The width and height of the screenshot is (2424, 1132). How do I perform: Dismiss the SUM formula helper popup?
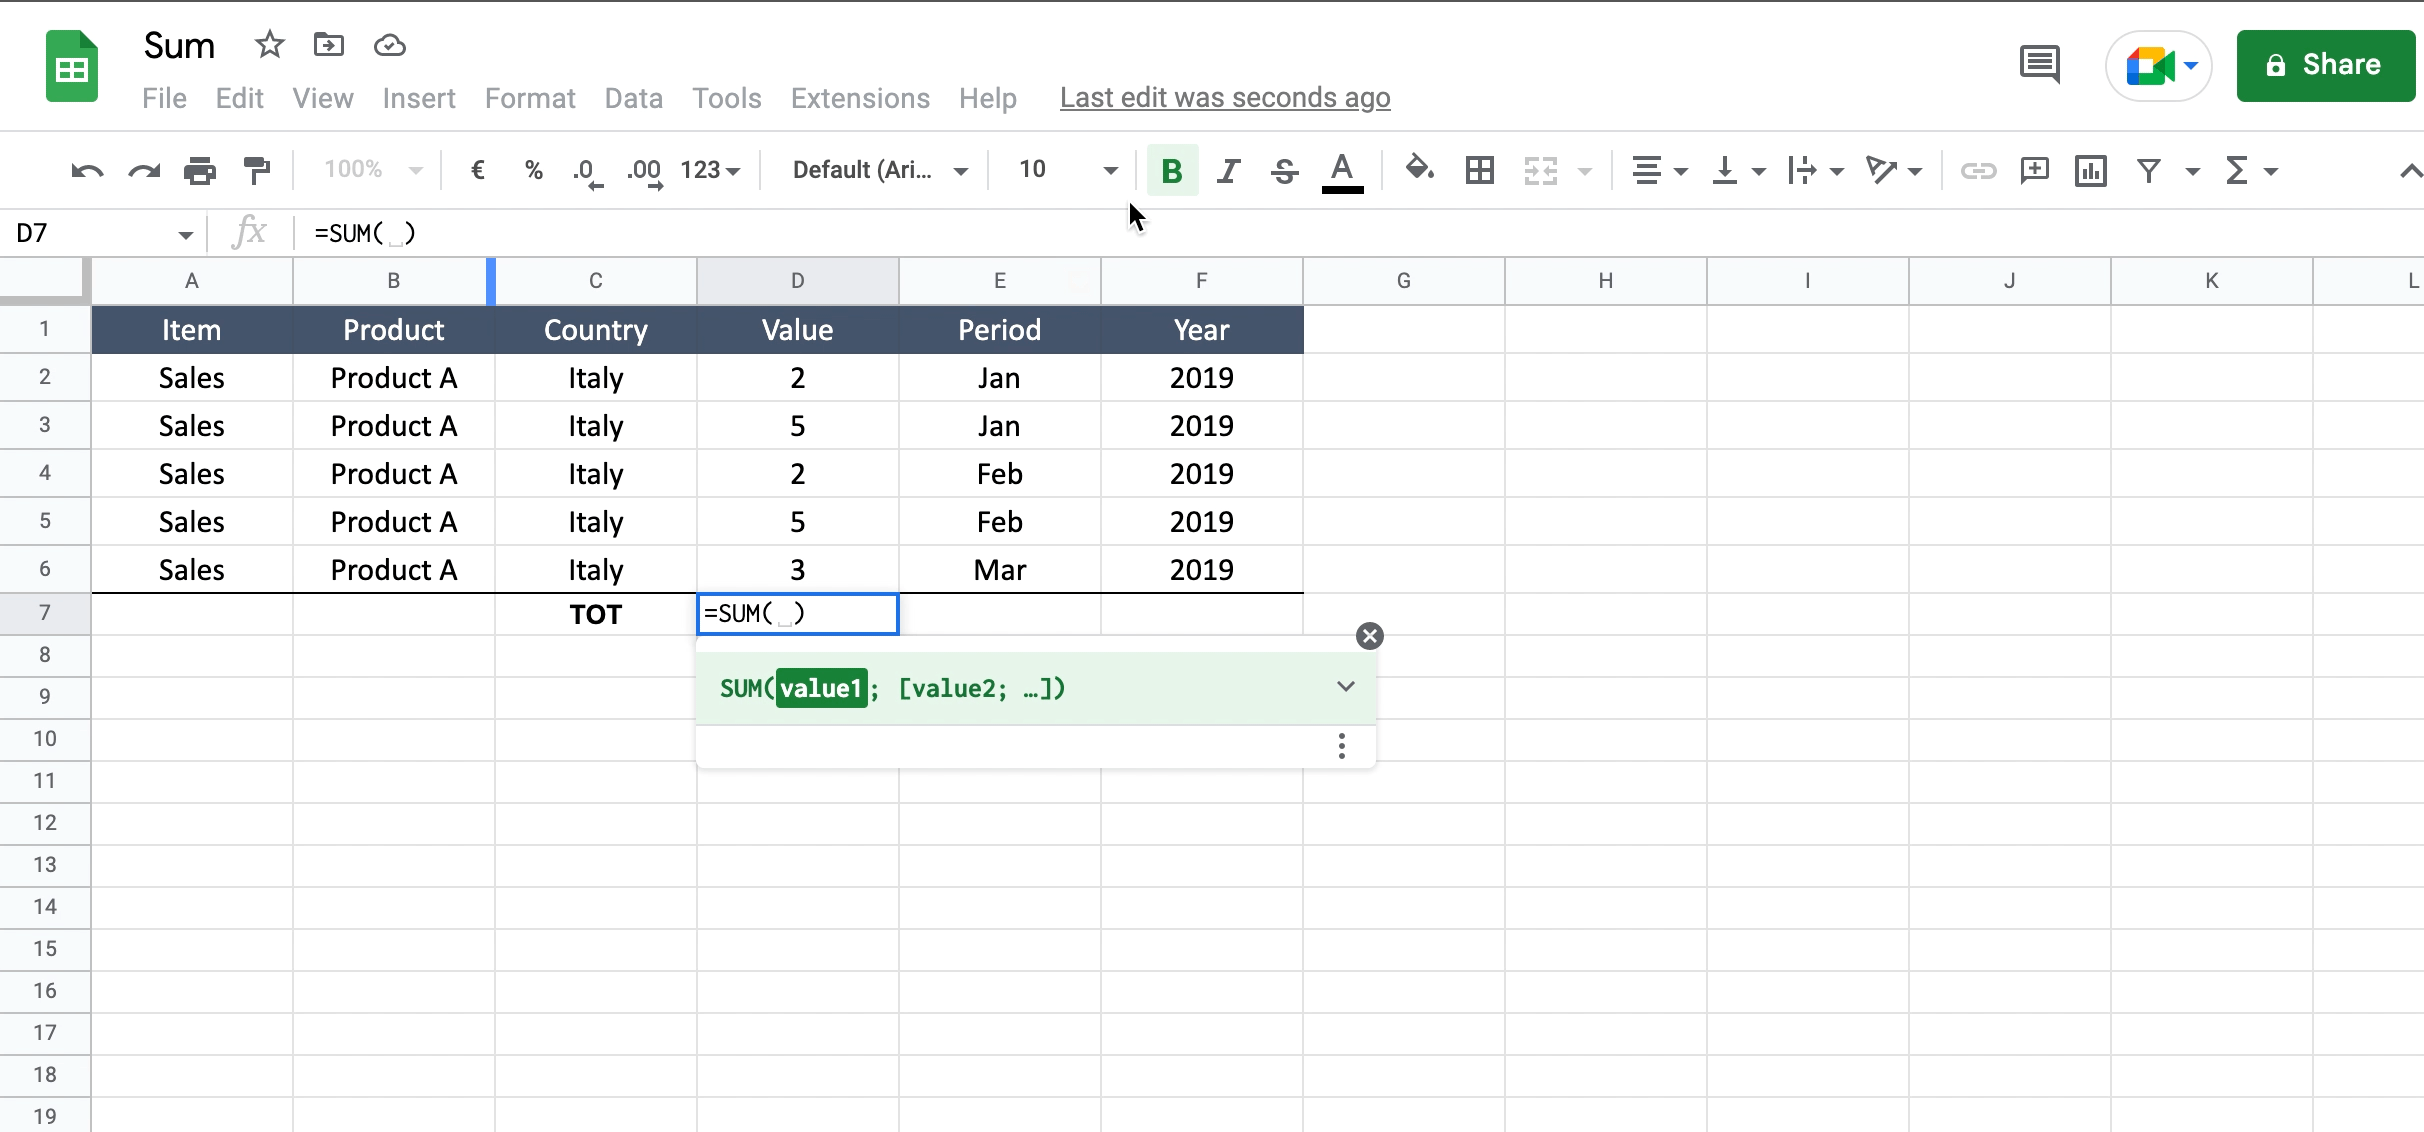tap(1369, 636)
